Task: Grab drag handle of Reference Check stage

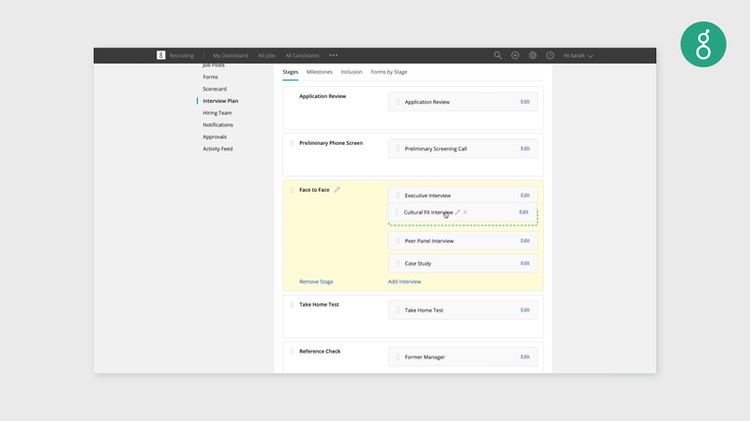Action: coord(292,351)
